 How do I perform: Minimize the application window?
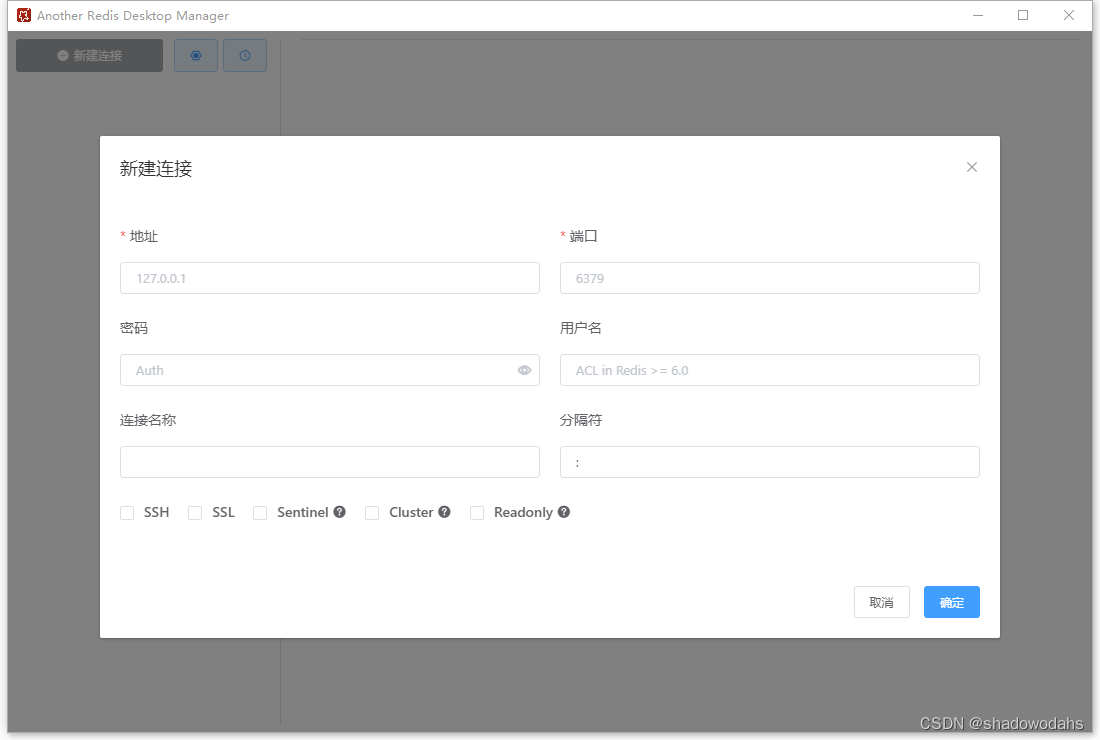tap(978, 15)
